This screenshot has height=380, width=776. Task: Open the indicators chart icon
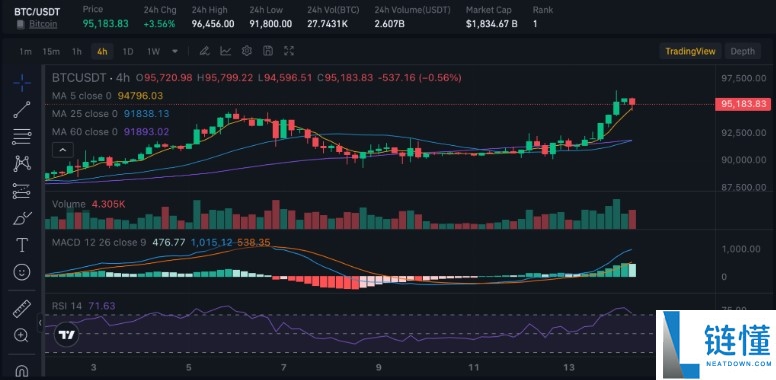(x=226, y=51)
